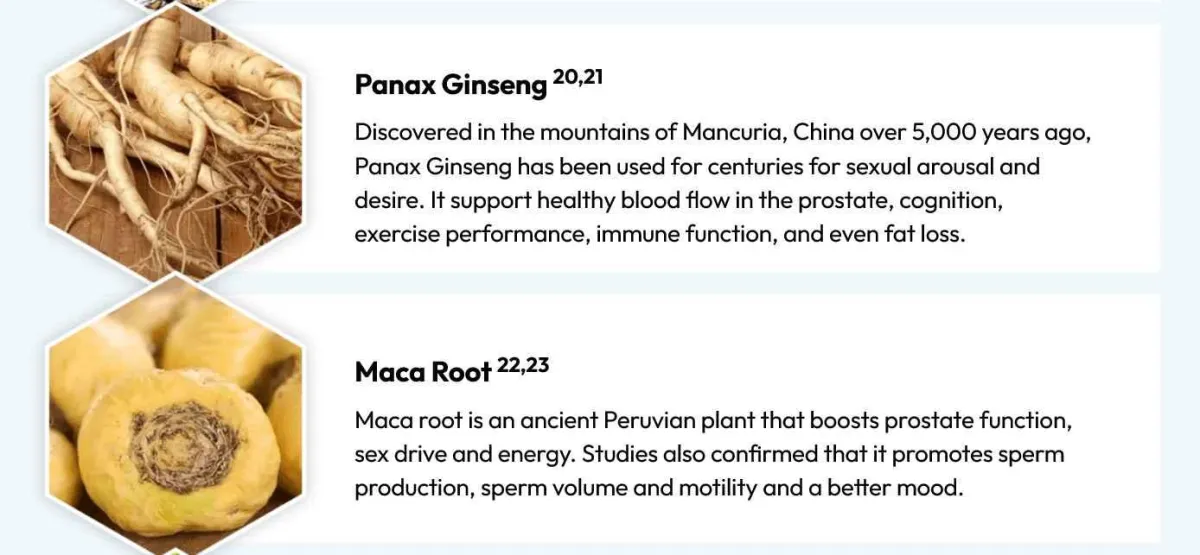Click the Panax Ginseng root photo
The width and height of the screenshot is (1200, 555).
tap(175, 145)
